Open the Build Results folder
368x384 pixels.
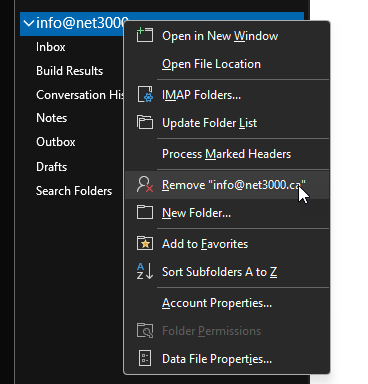[69, 71]
